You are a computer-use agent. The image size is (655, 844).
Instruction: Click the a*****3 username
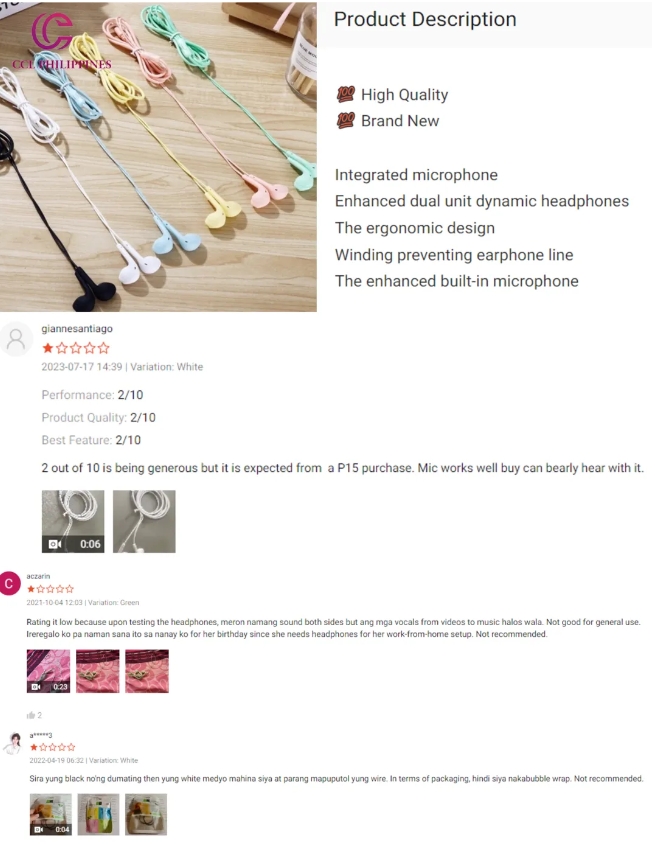(41, 735)
